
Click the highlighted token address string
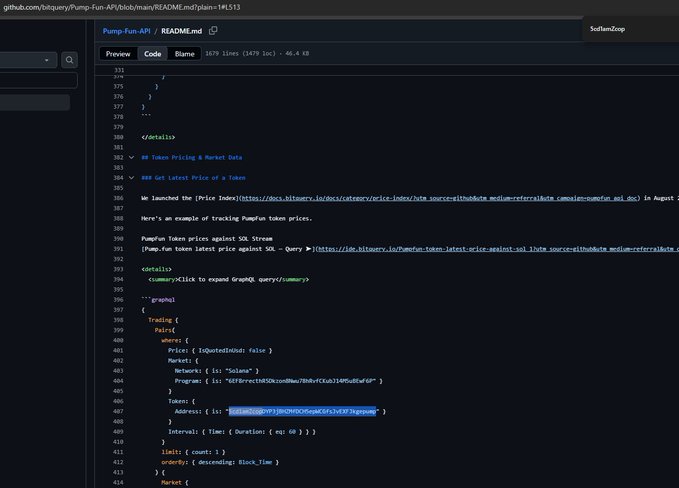click(302, 411)
